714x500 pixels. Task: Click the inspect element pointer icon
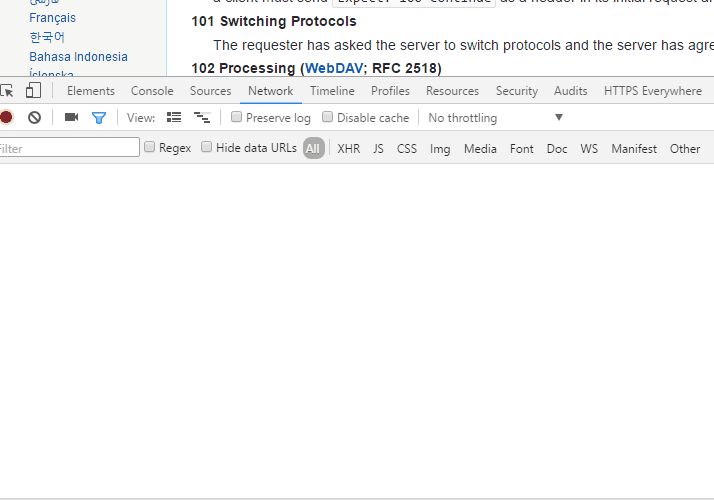pos(6,91)
